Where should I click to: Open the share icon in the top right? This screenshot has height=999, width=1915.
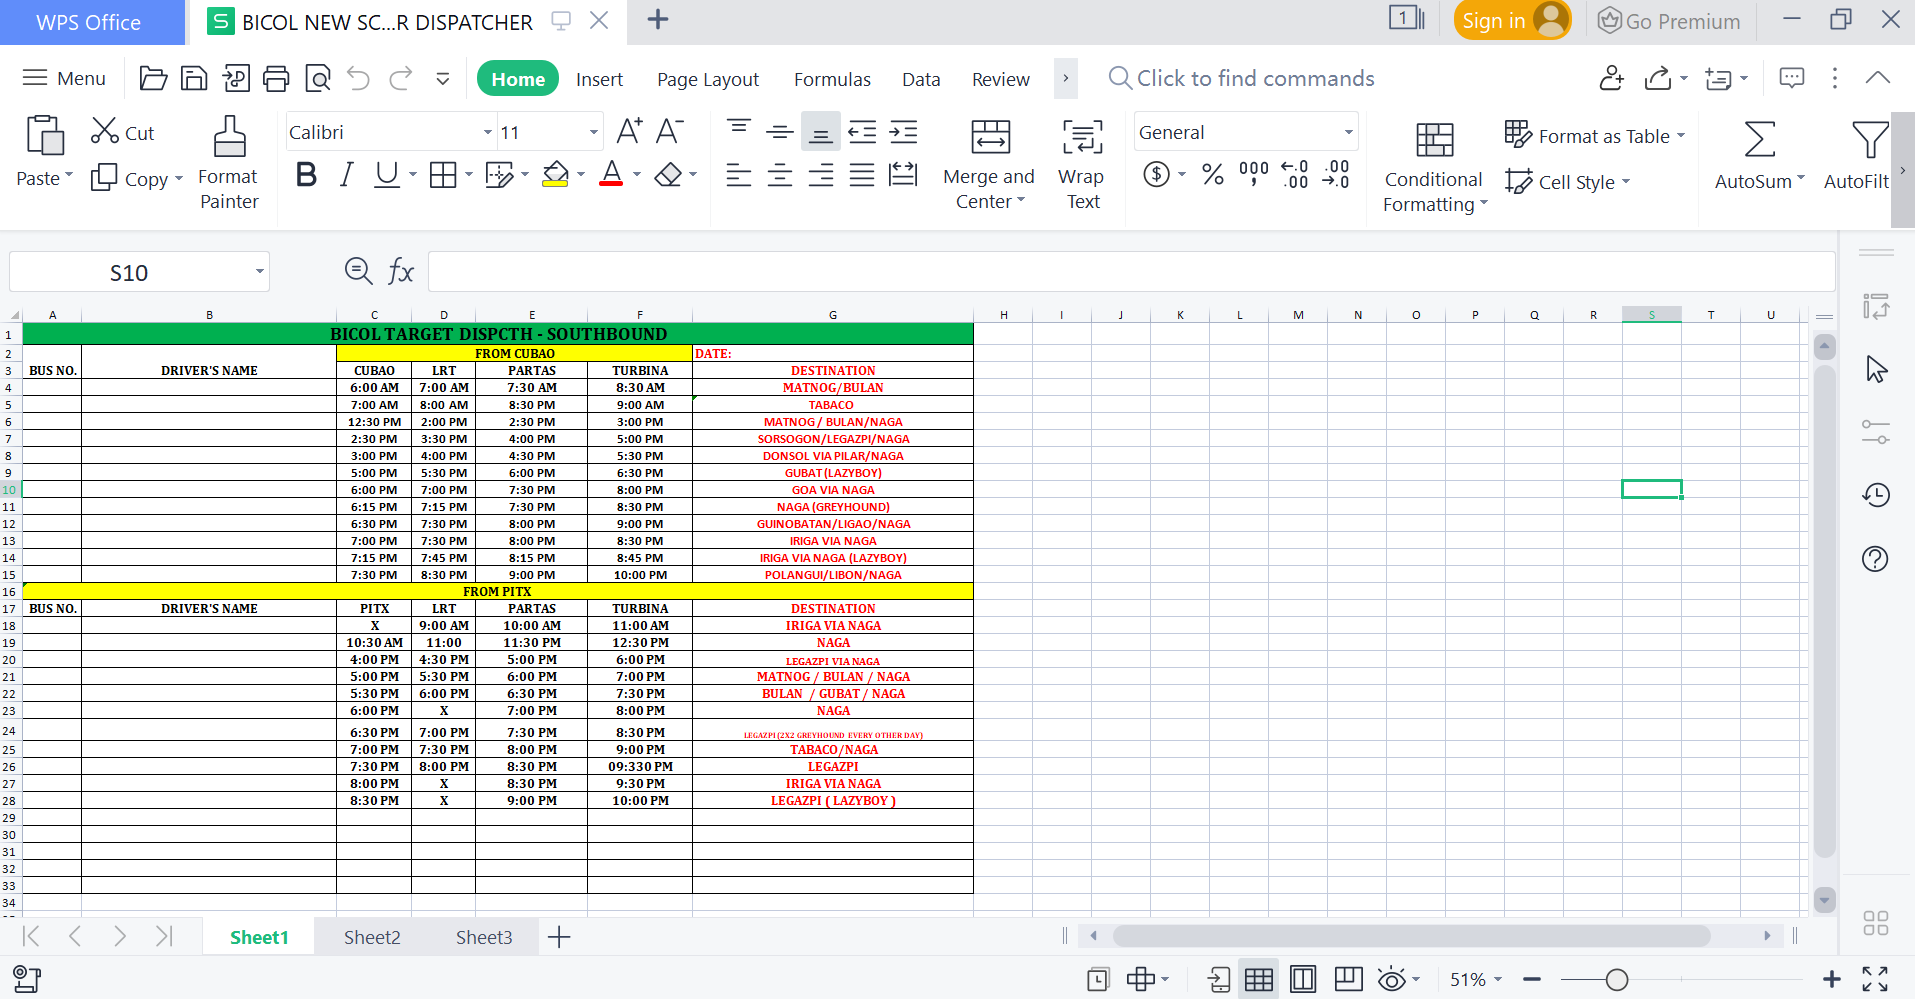[1658, 78]
